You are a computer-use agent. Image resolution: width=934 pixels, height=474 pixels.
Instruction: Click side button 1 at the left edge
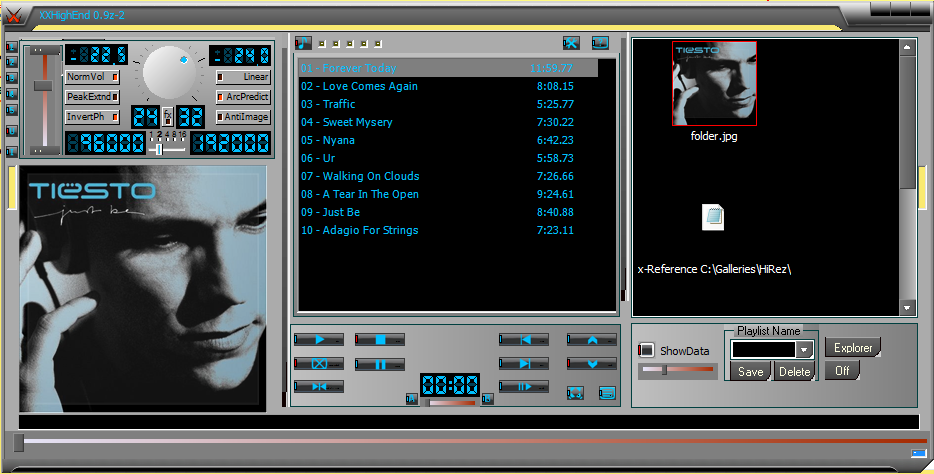[x=11, y=46]
